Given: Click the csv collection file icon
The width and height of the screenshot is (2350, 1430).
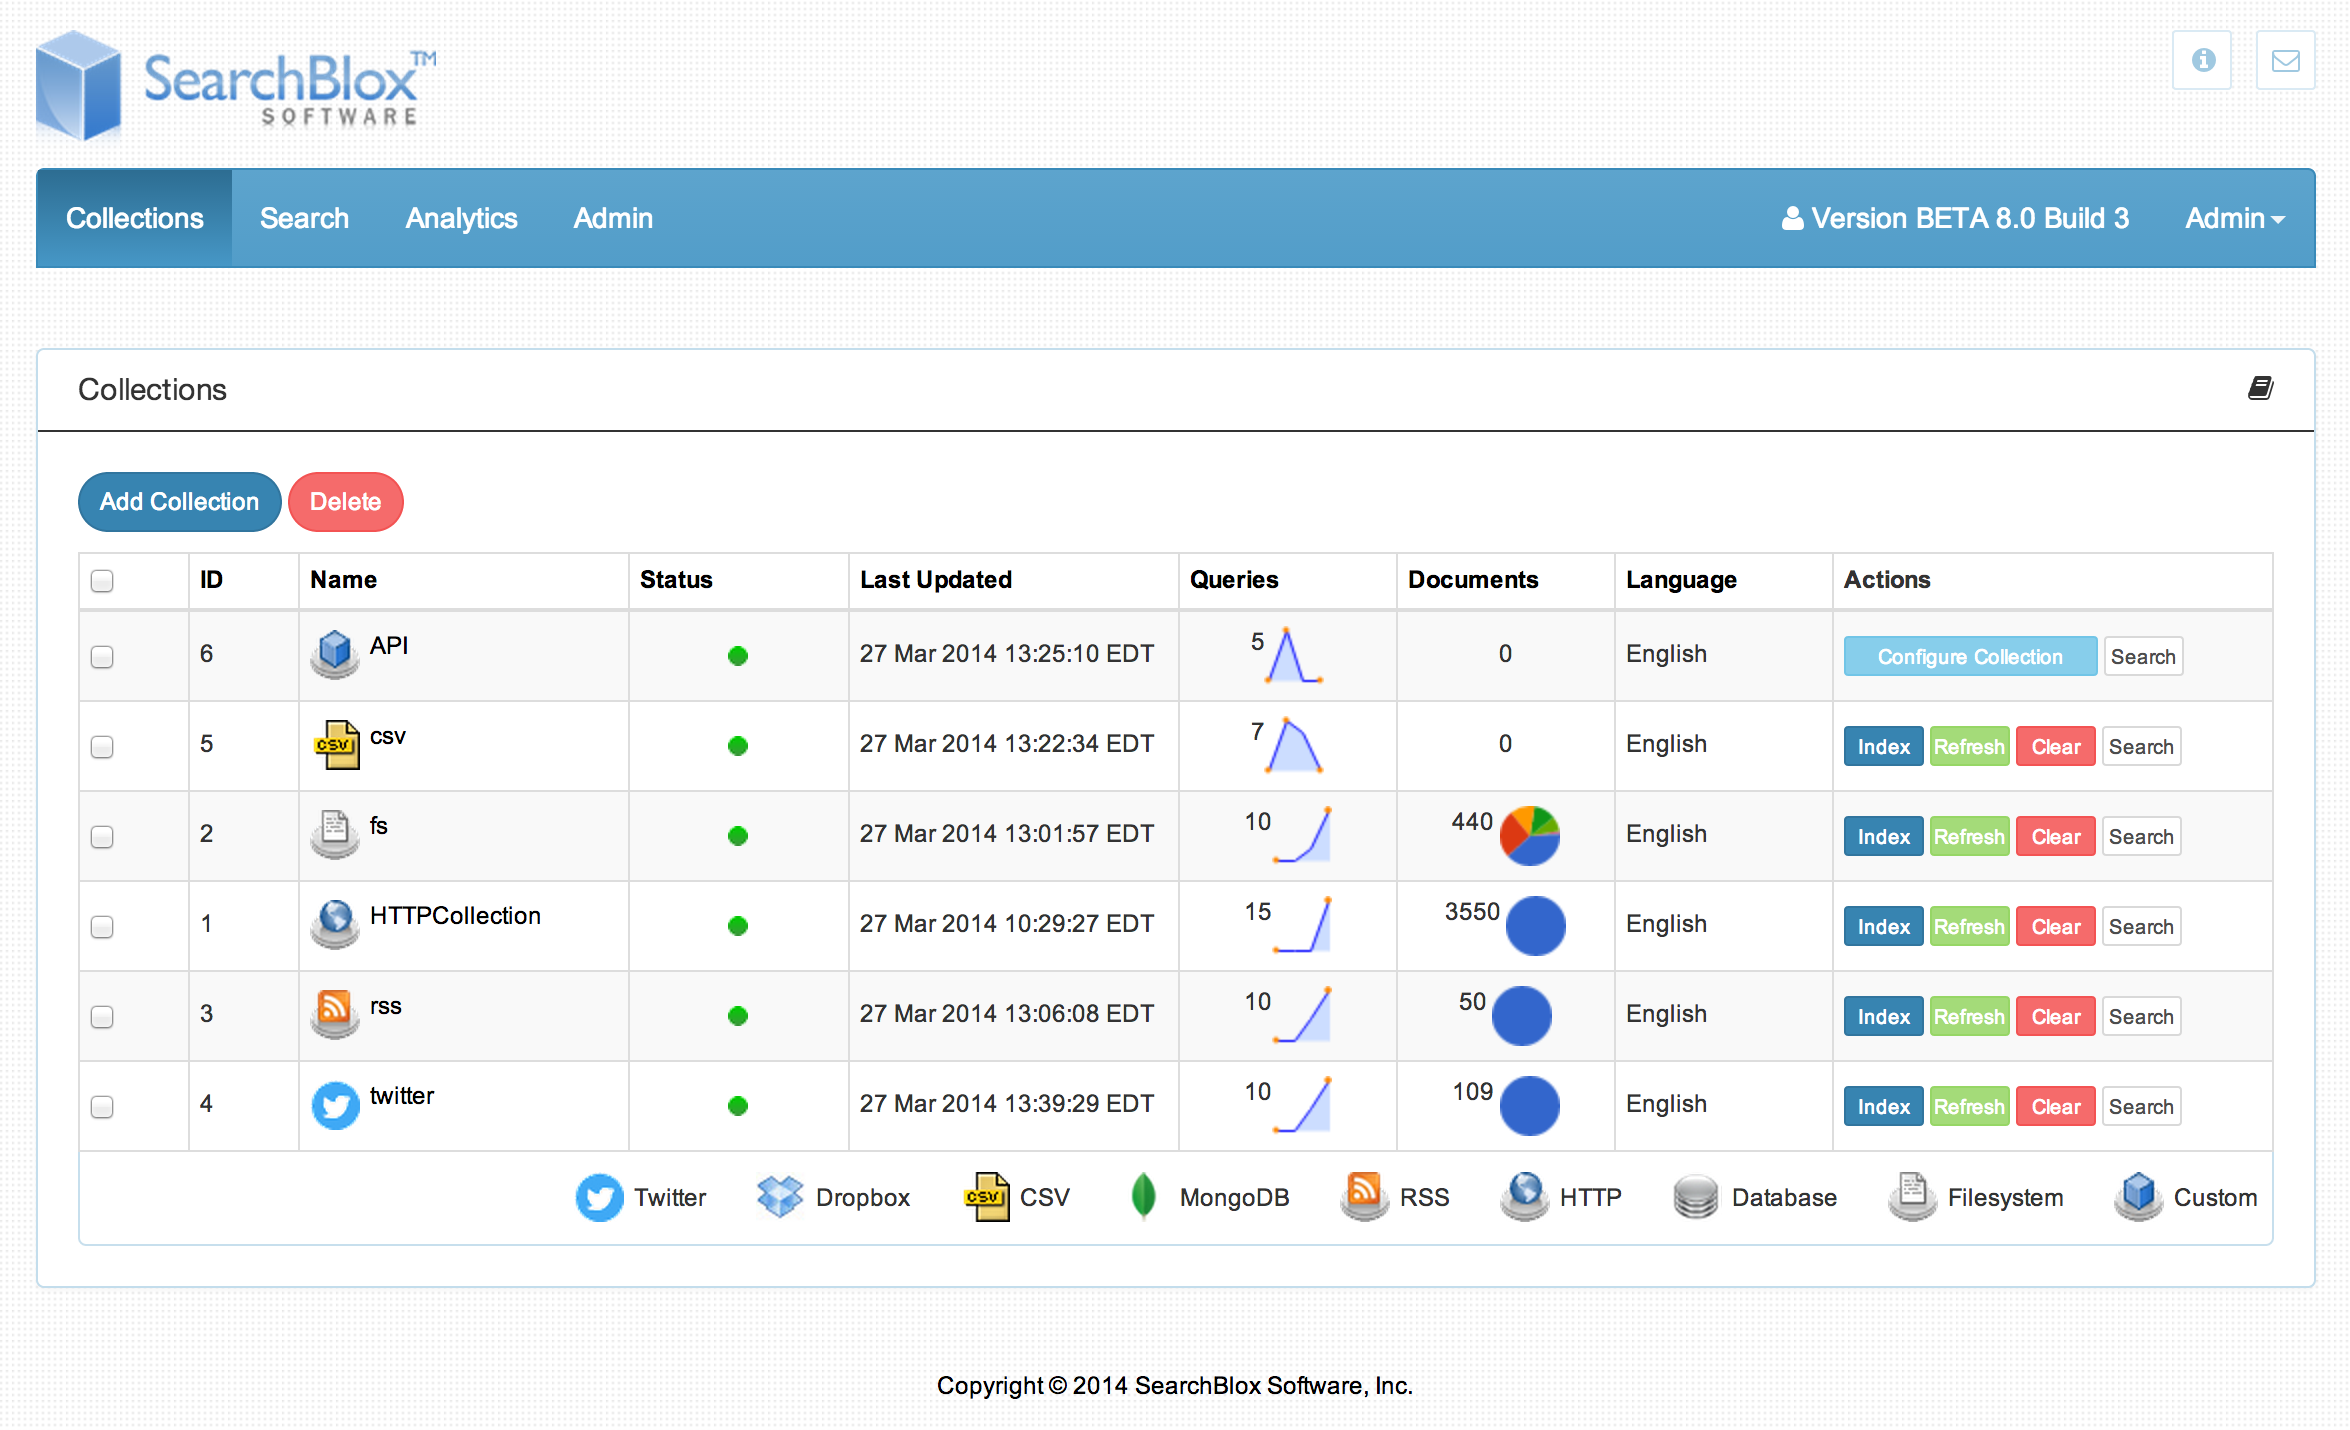Looking at the screenshot, I should tap(337, 745).
